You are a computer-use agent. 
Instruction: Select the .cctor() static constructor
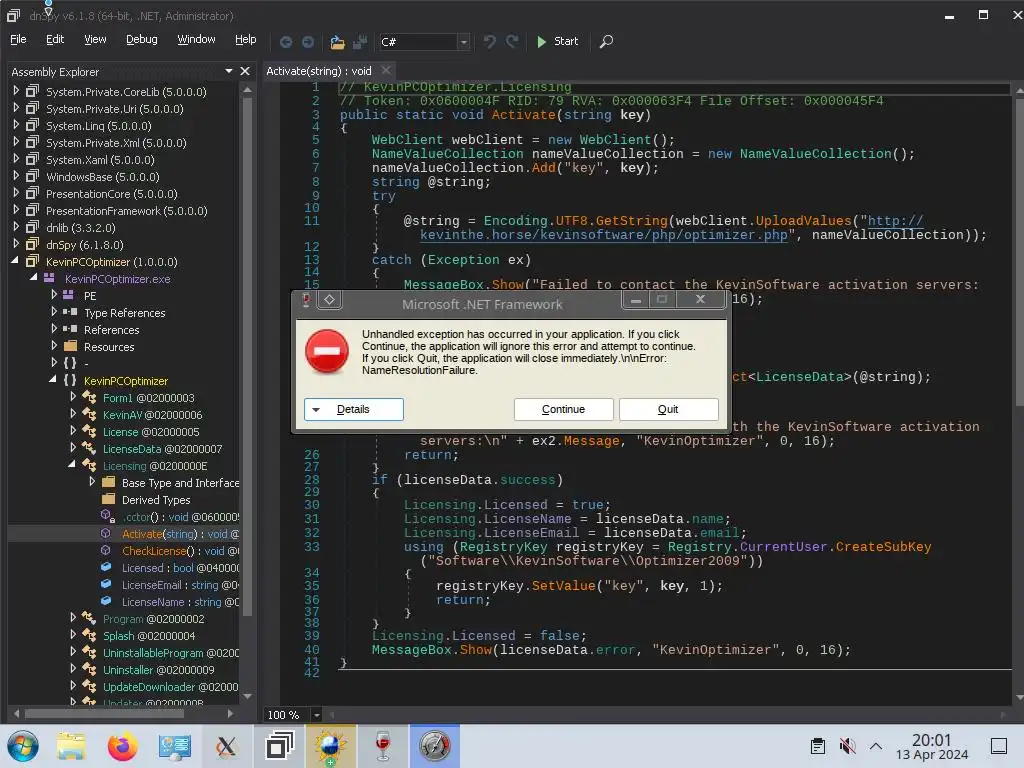[x=180, y=517]
